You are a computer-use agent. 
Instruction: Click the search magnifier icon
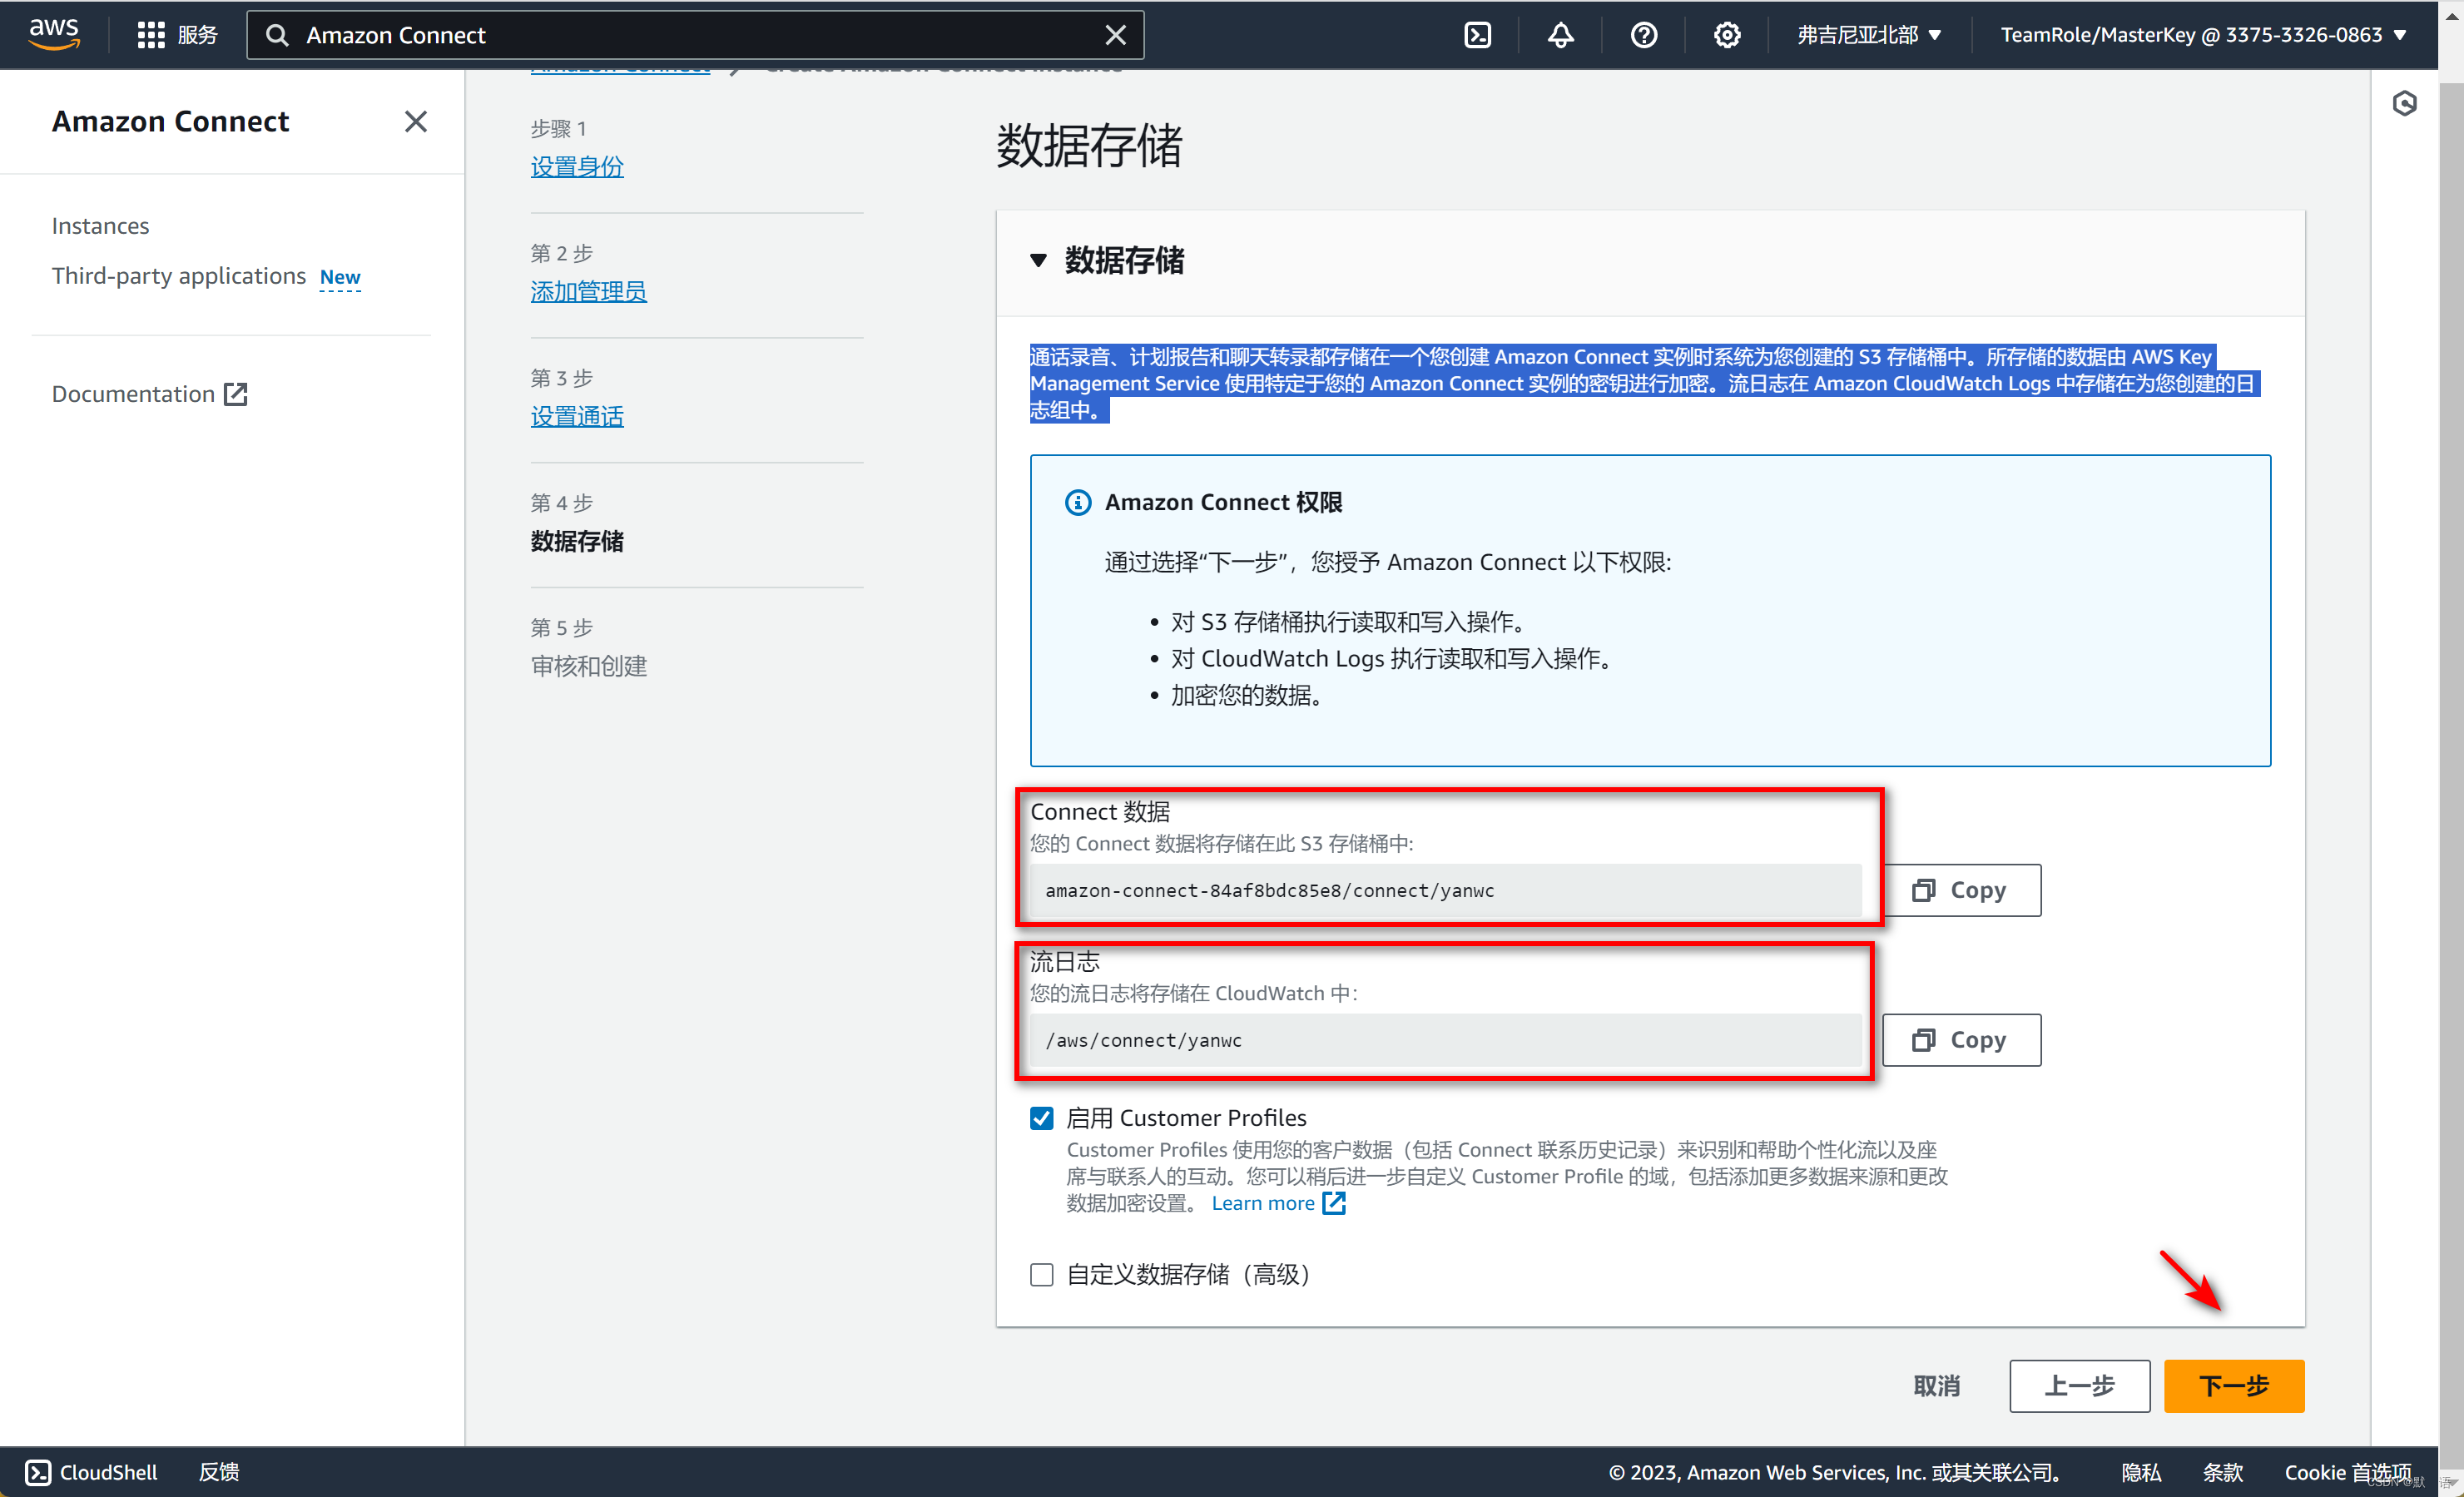point(277,35)
